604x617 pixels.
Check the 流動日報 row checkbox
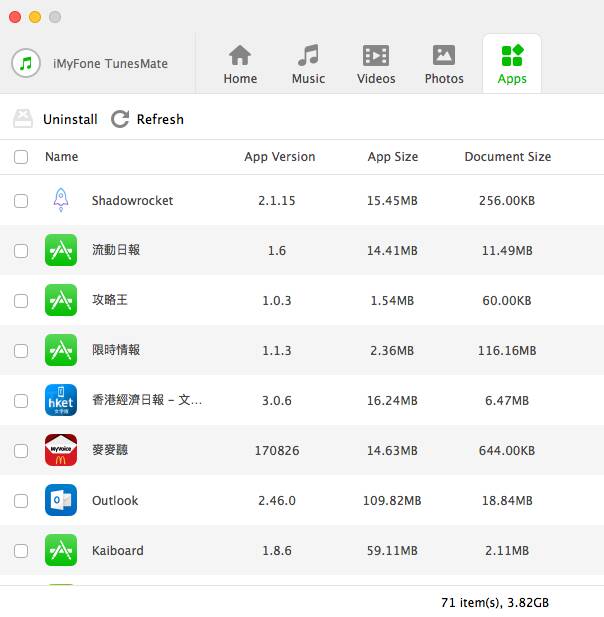[x=21, y=251]
